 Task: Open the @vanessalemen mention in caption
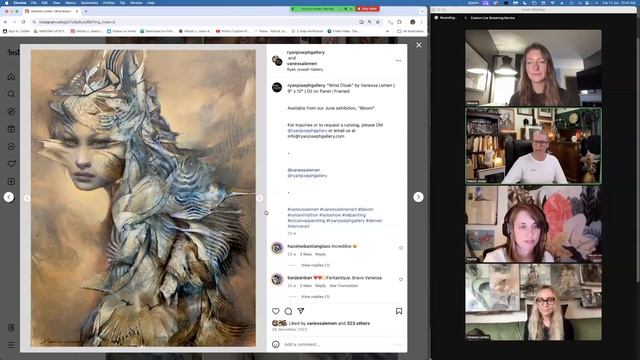tap(304, 170)
